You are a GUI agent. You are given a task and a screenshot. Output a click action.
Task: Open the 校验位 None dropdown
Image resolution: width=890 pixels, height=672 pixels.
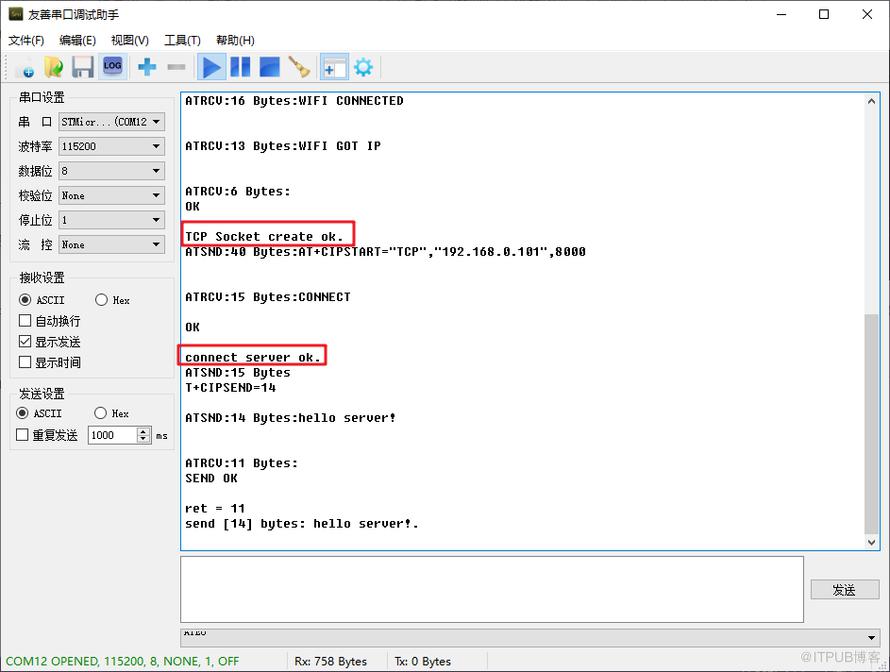pos(111,195)
